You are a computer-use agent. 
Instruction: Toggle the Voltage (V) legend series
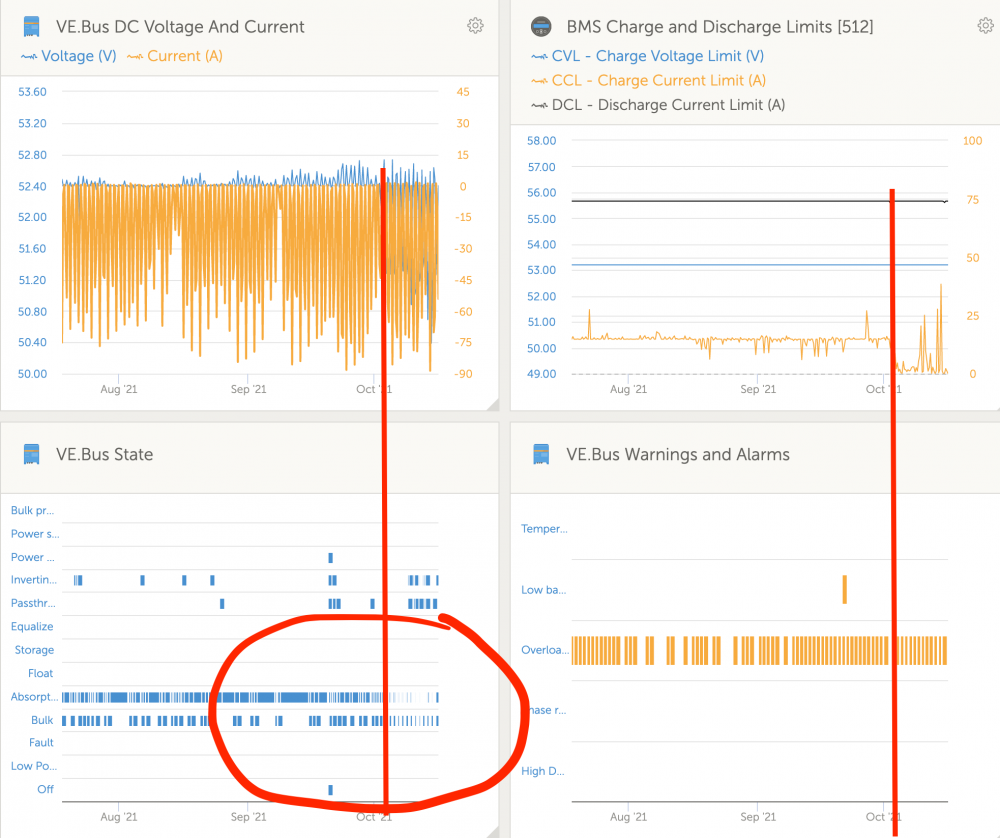(x=69, y=56)
